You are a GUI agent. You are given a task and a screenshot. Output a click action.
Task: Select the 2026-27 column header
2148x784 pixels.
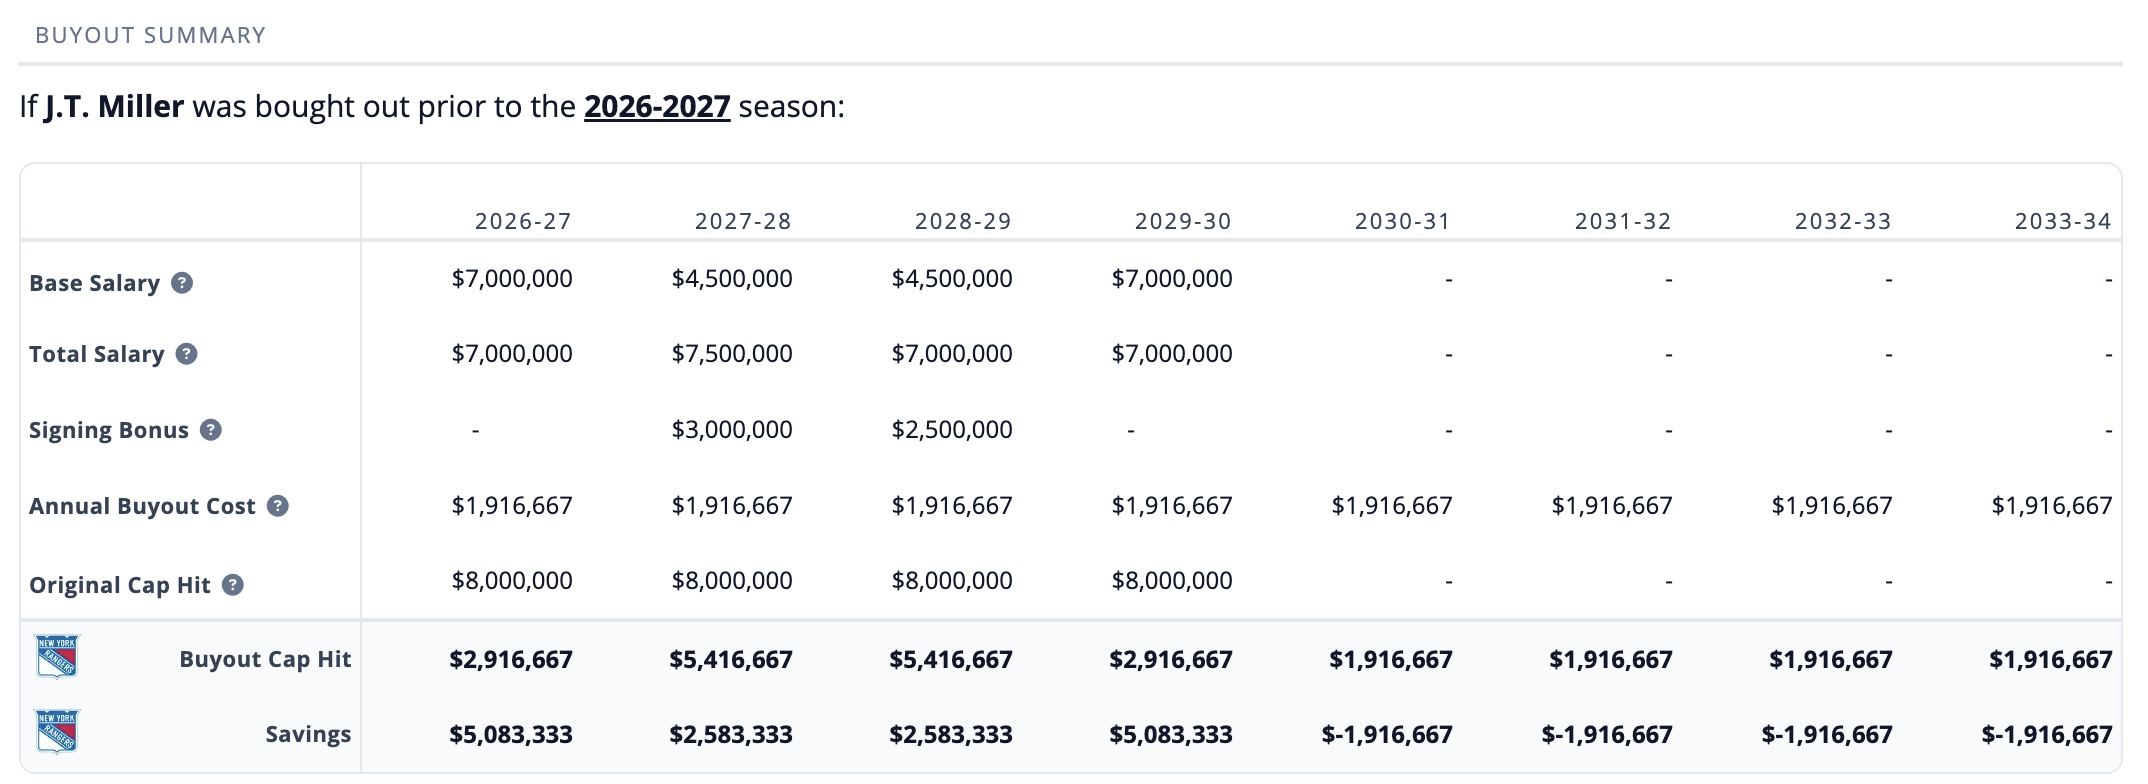pos(523,221)
